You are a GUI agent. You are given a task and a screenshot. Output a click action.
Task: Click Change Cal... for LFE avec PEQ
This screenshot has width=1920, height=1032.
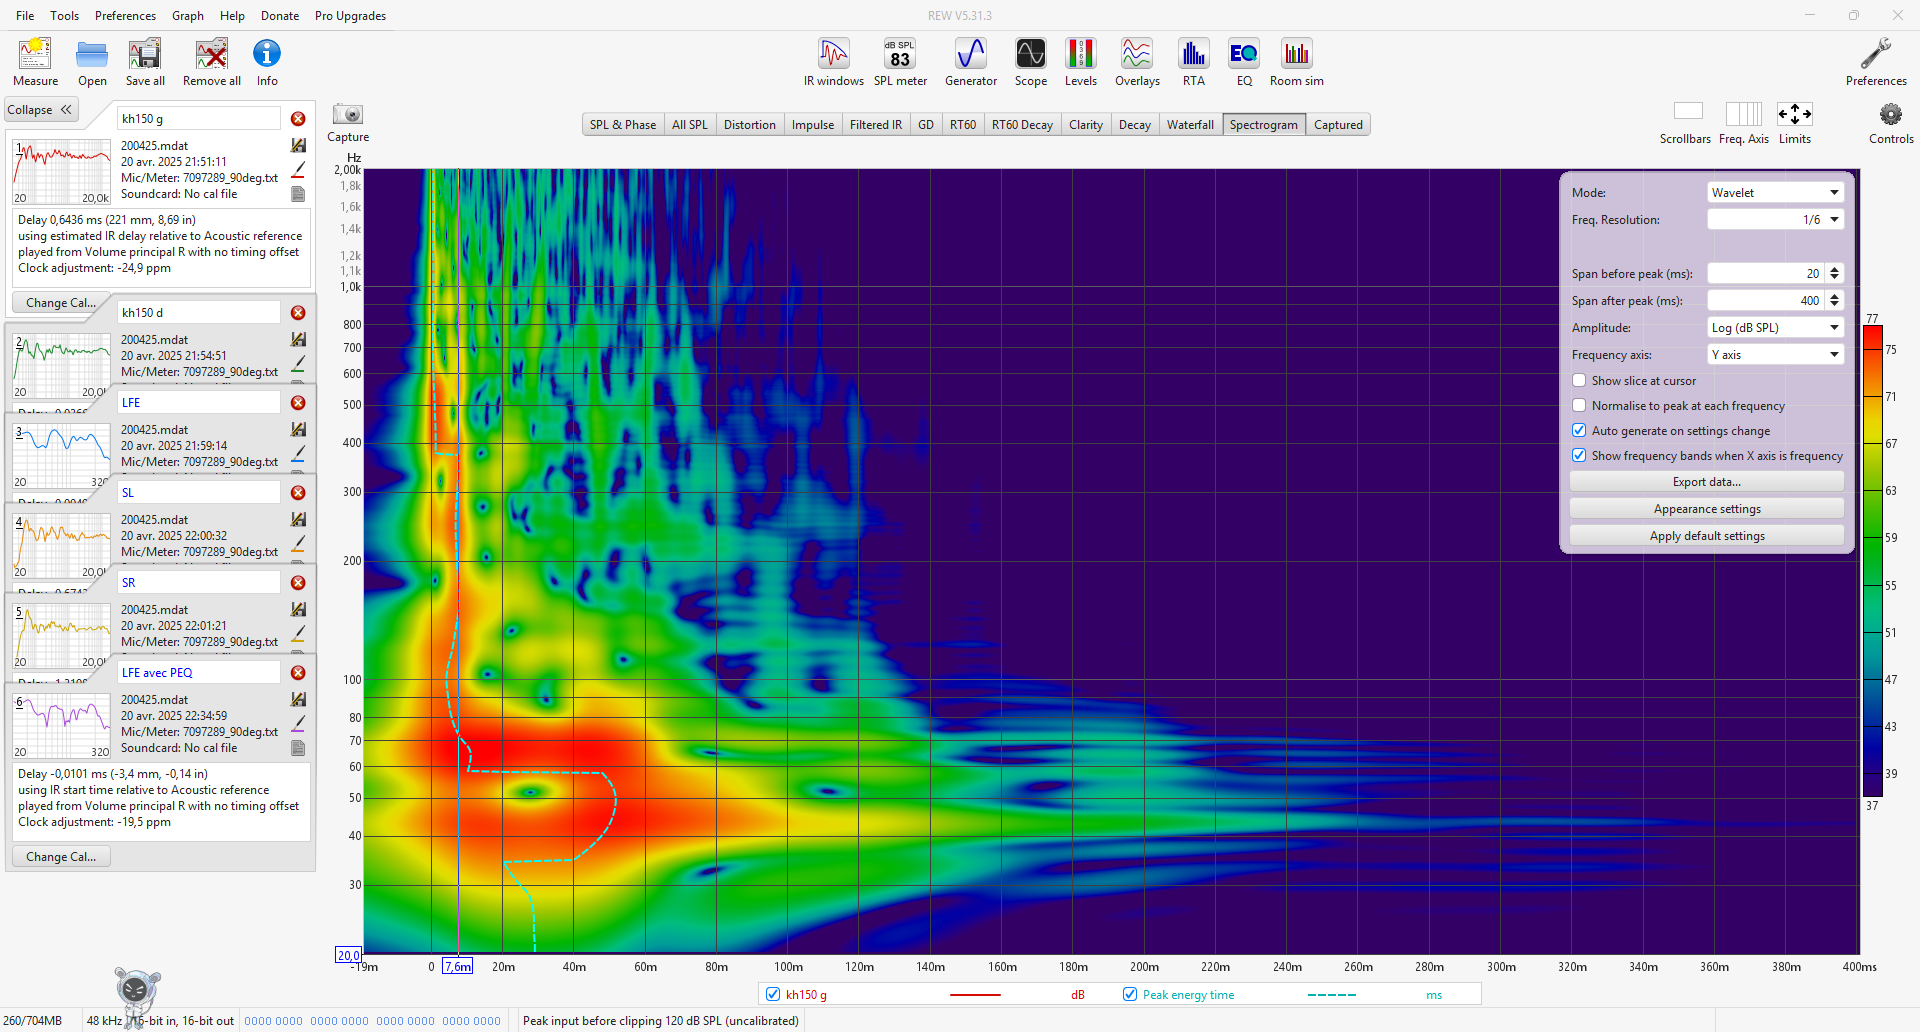(x=61, y=857)
